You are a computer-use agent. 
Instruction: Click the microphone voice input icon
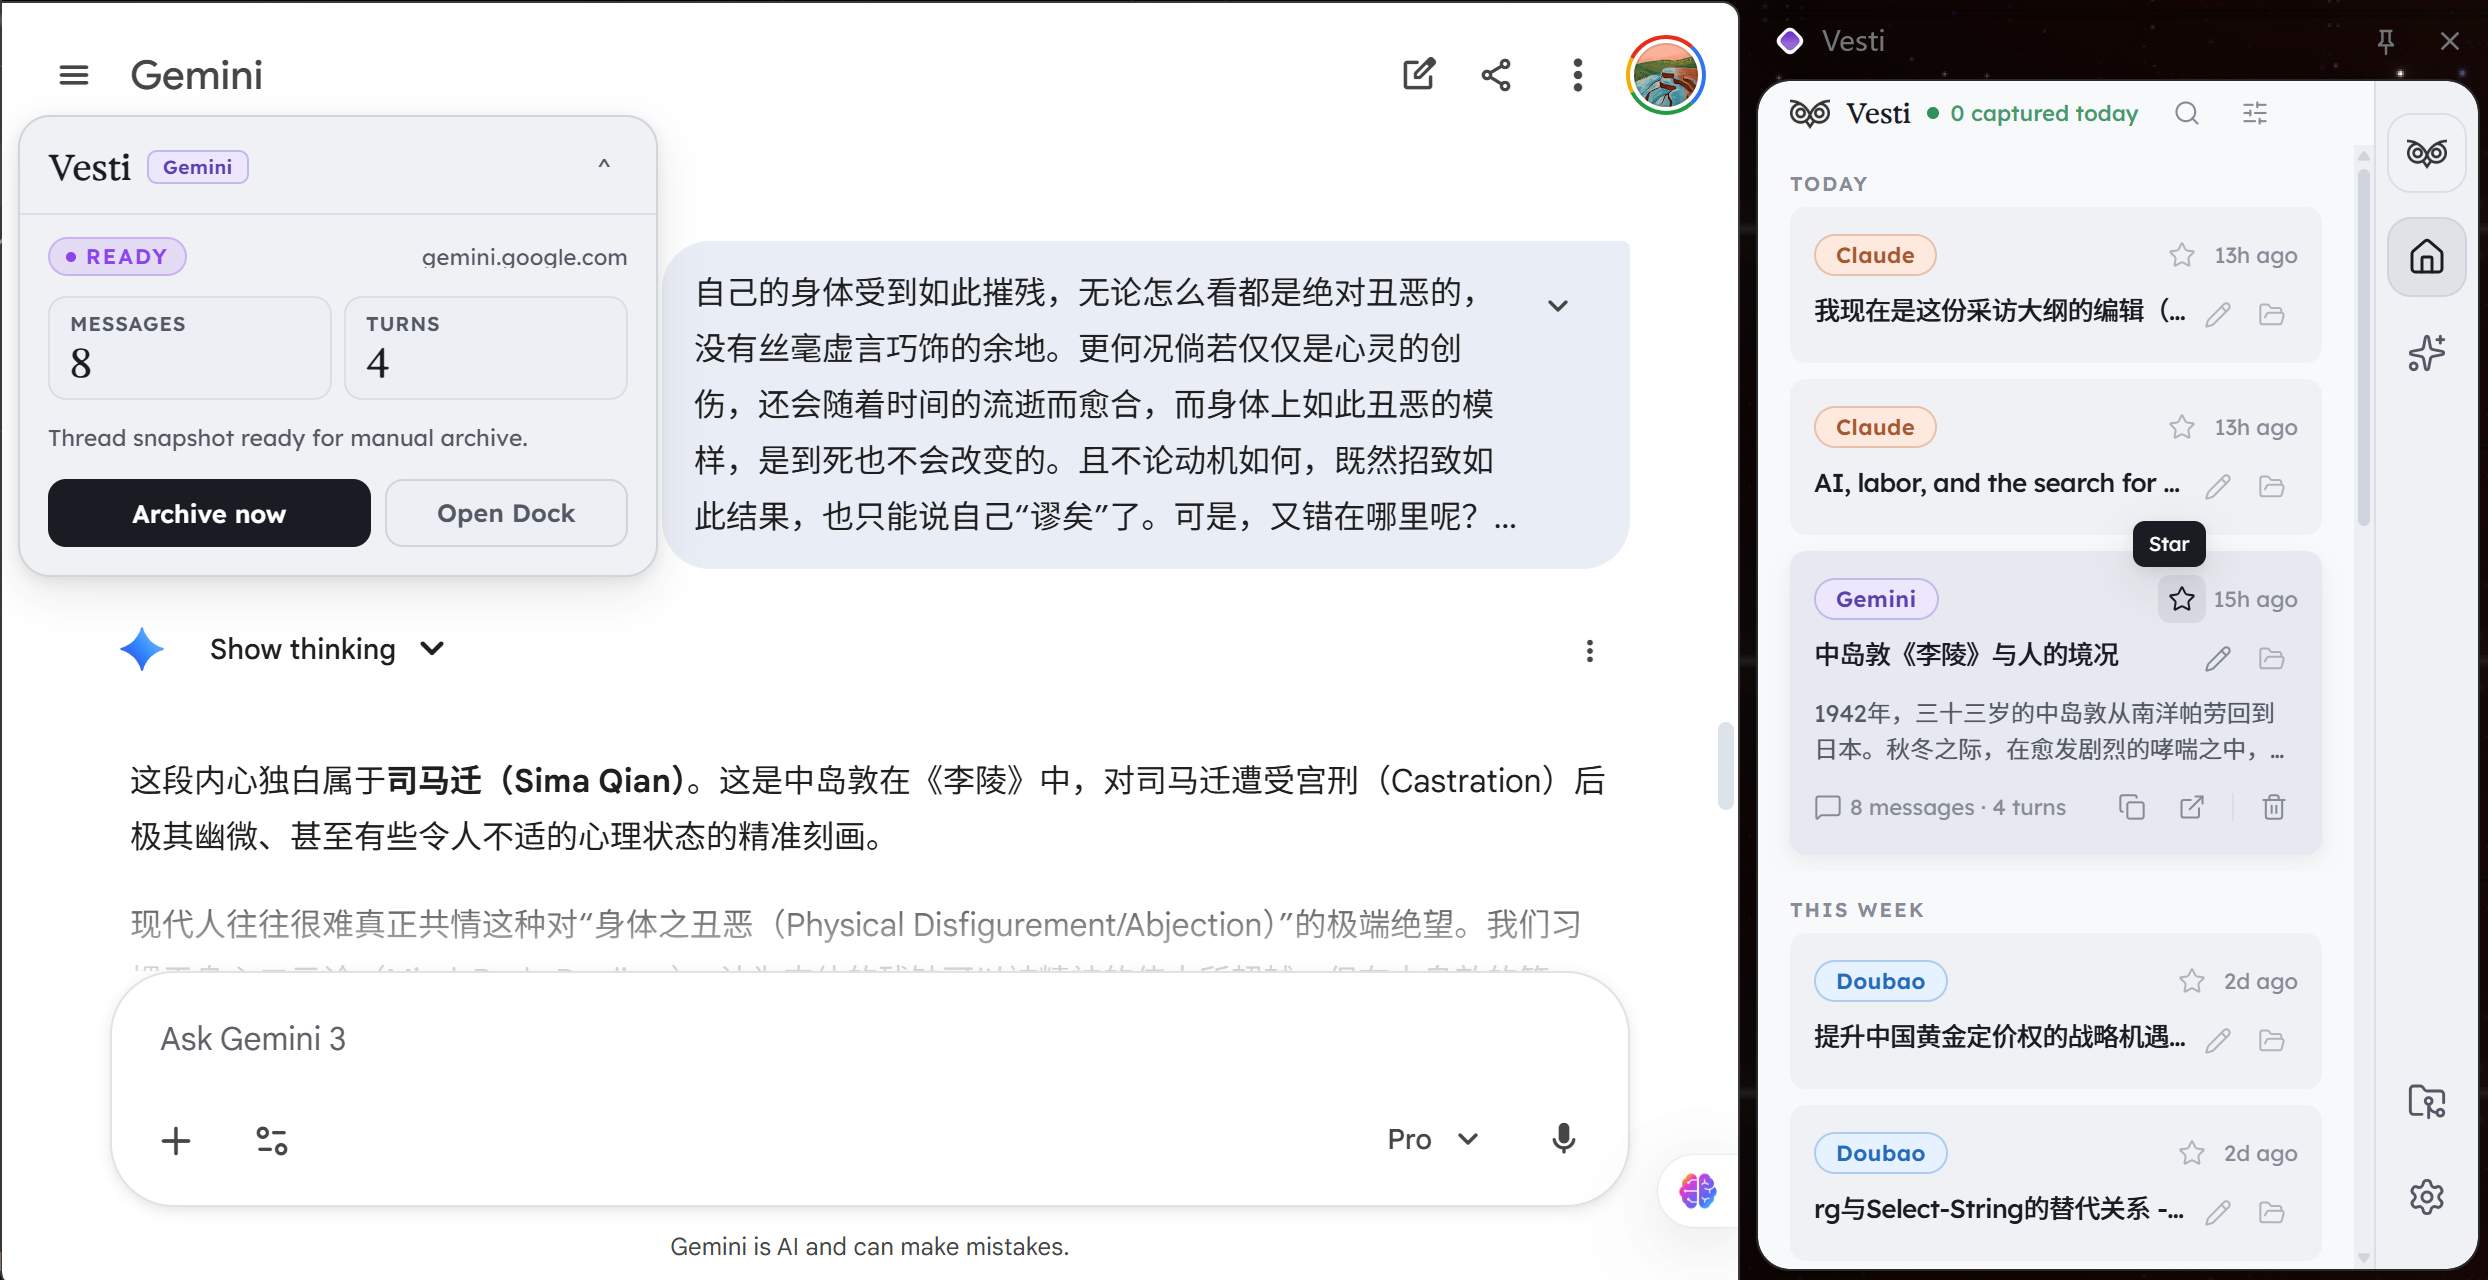coord(1563,1139)
